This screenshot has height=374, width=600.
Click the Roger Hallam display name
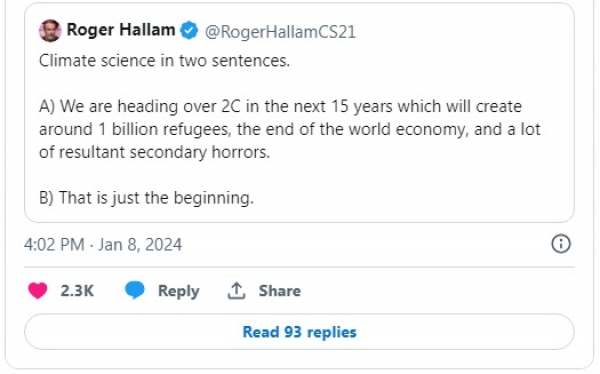pos(121,30)
